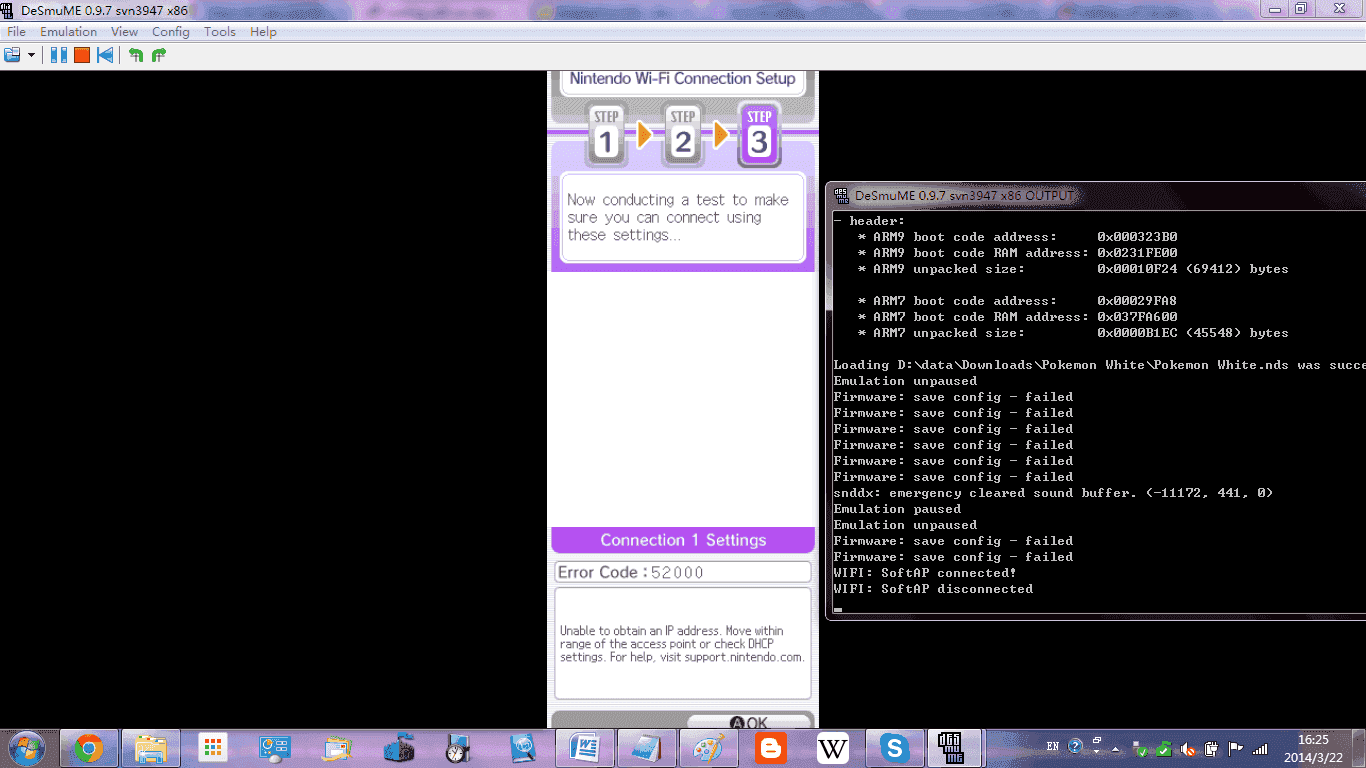Open the Blogger taskbar shortcut
This screenshot has height=768, width=1366.
(770, 748)
